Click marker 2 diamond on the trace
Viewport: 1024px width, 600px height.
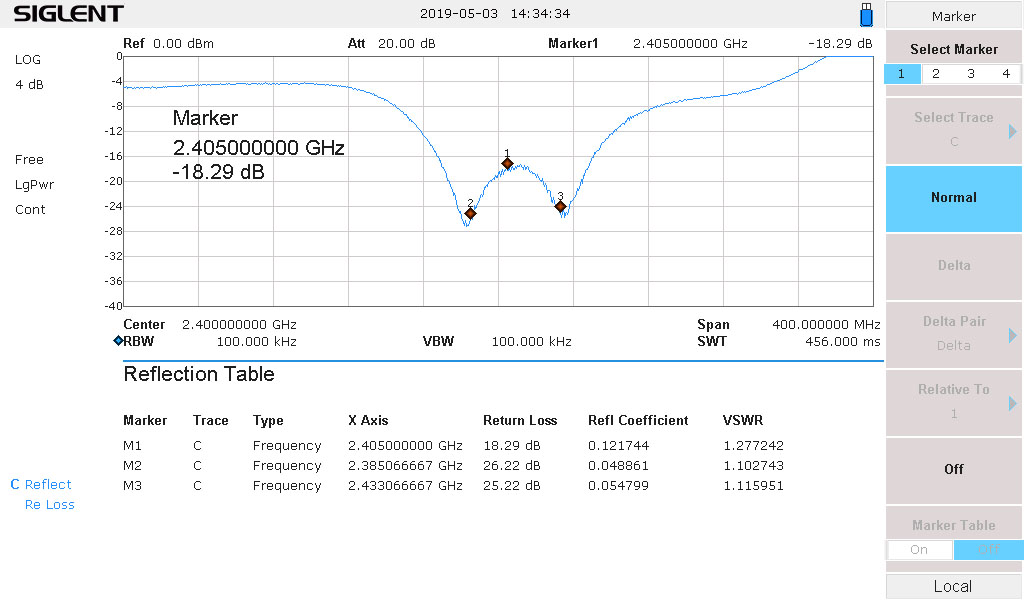point(470,213)
